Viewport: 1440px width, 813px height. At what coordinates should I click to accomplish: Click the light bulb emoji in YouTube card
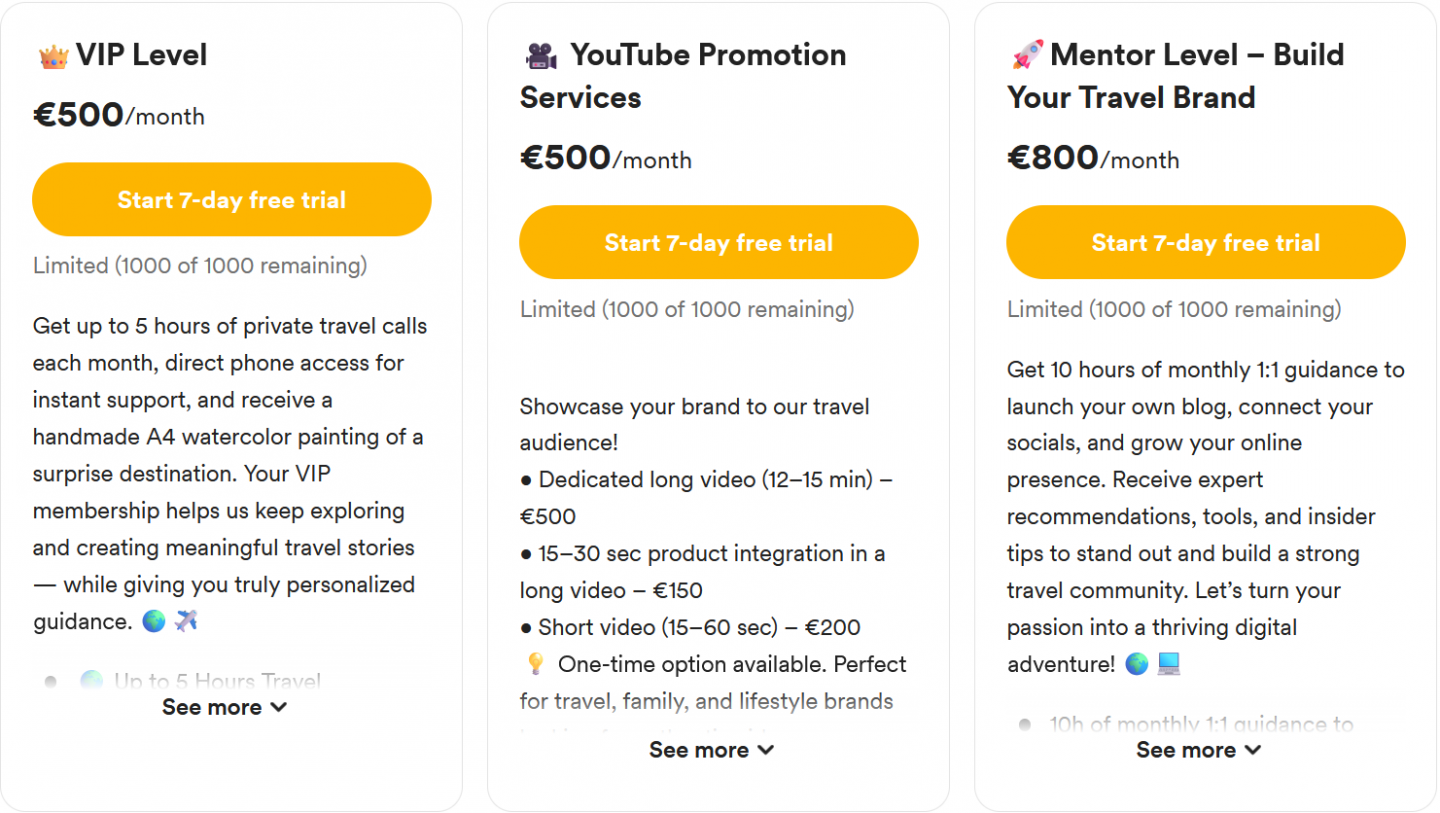click(x=534, y=665)
